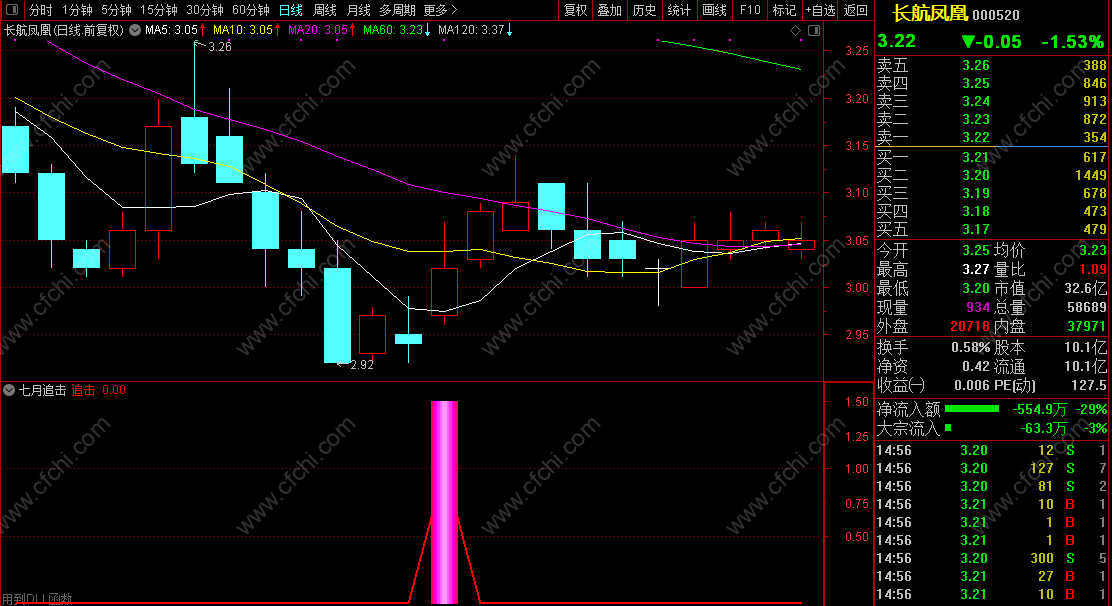The height and width of the screenshot is (606, 1112).
Task: Open F10 company information
Action: (x=750, y=10)
